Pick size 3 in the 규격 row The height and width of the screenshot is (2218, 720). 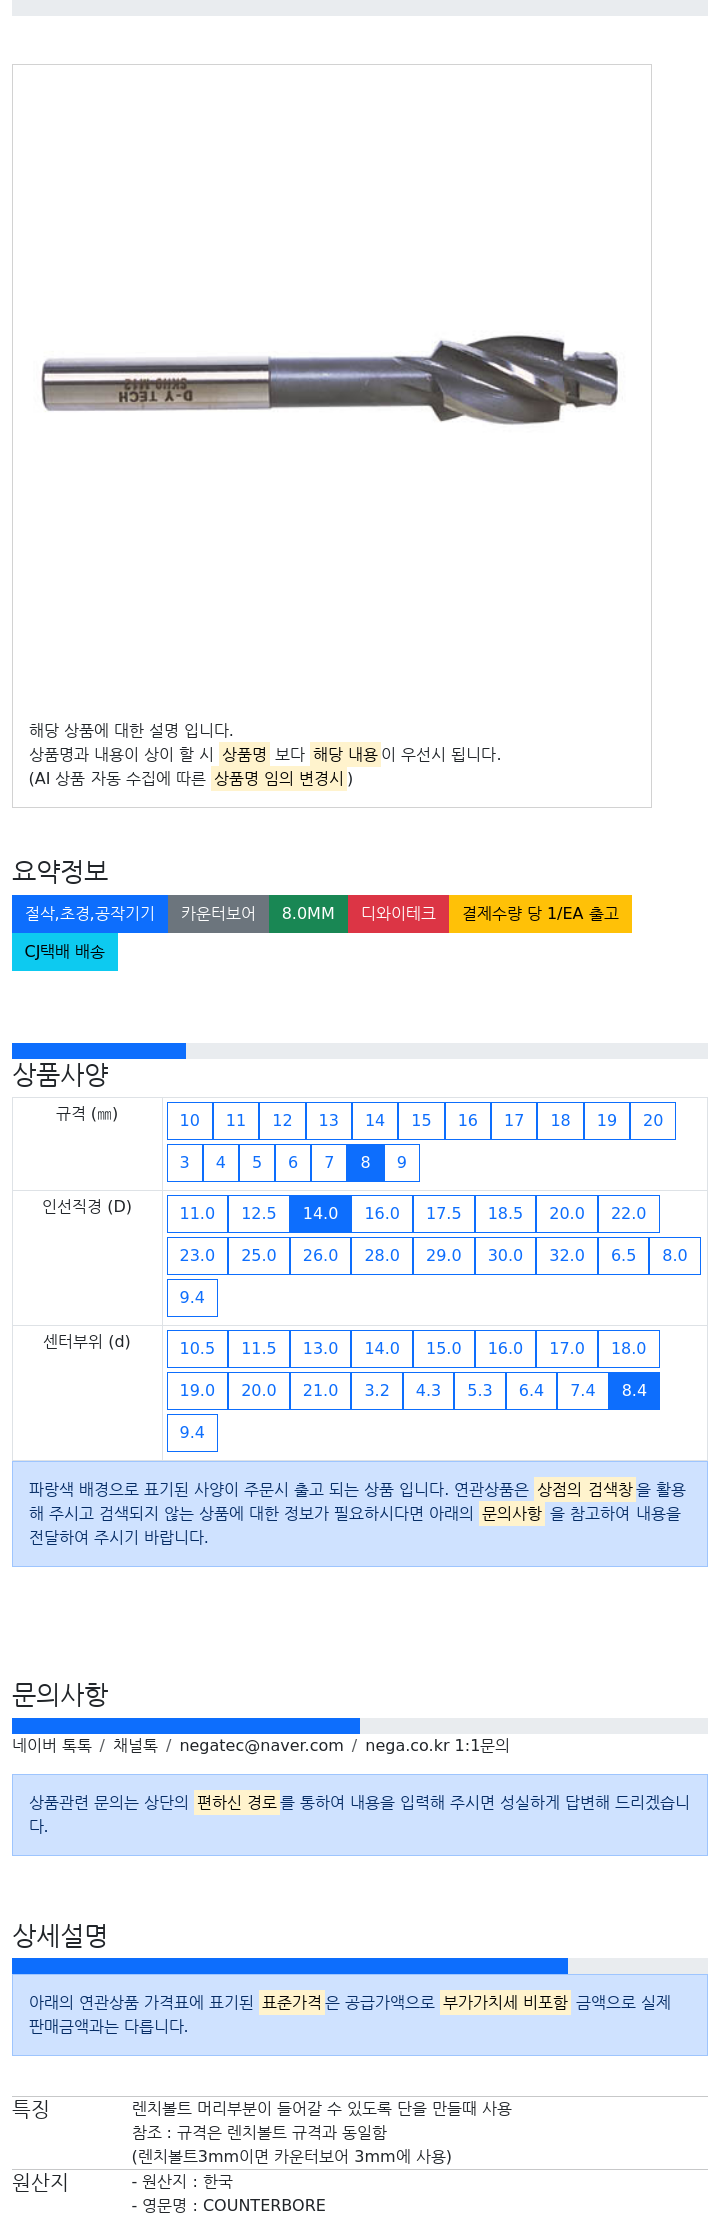click(x=185, y=1163)
